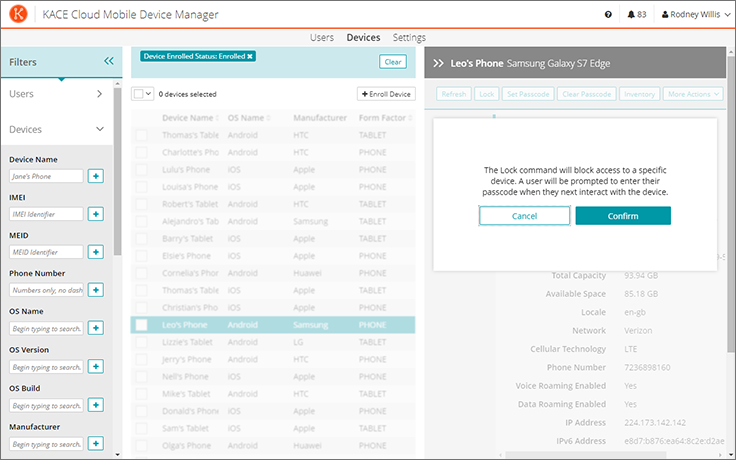Switch to the Users tab
This screenshot has height=460, width=736.
click(322, 38)
